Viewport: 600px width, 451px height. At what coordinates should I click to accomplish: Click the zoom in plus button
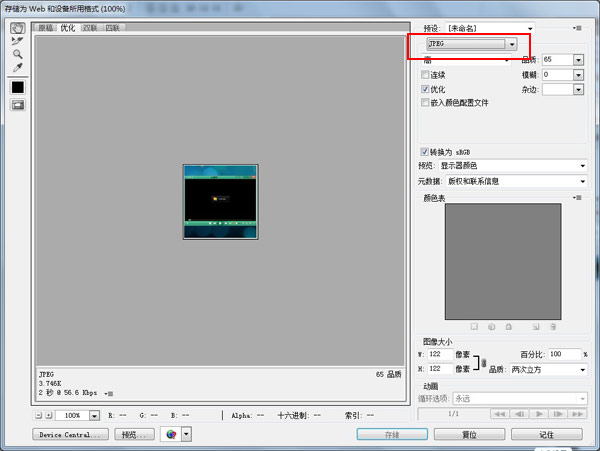click(49, 415)
